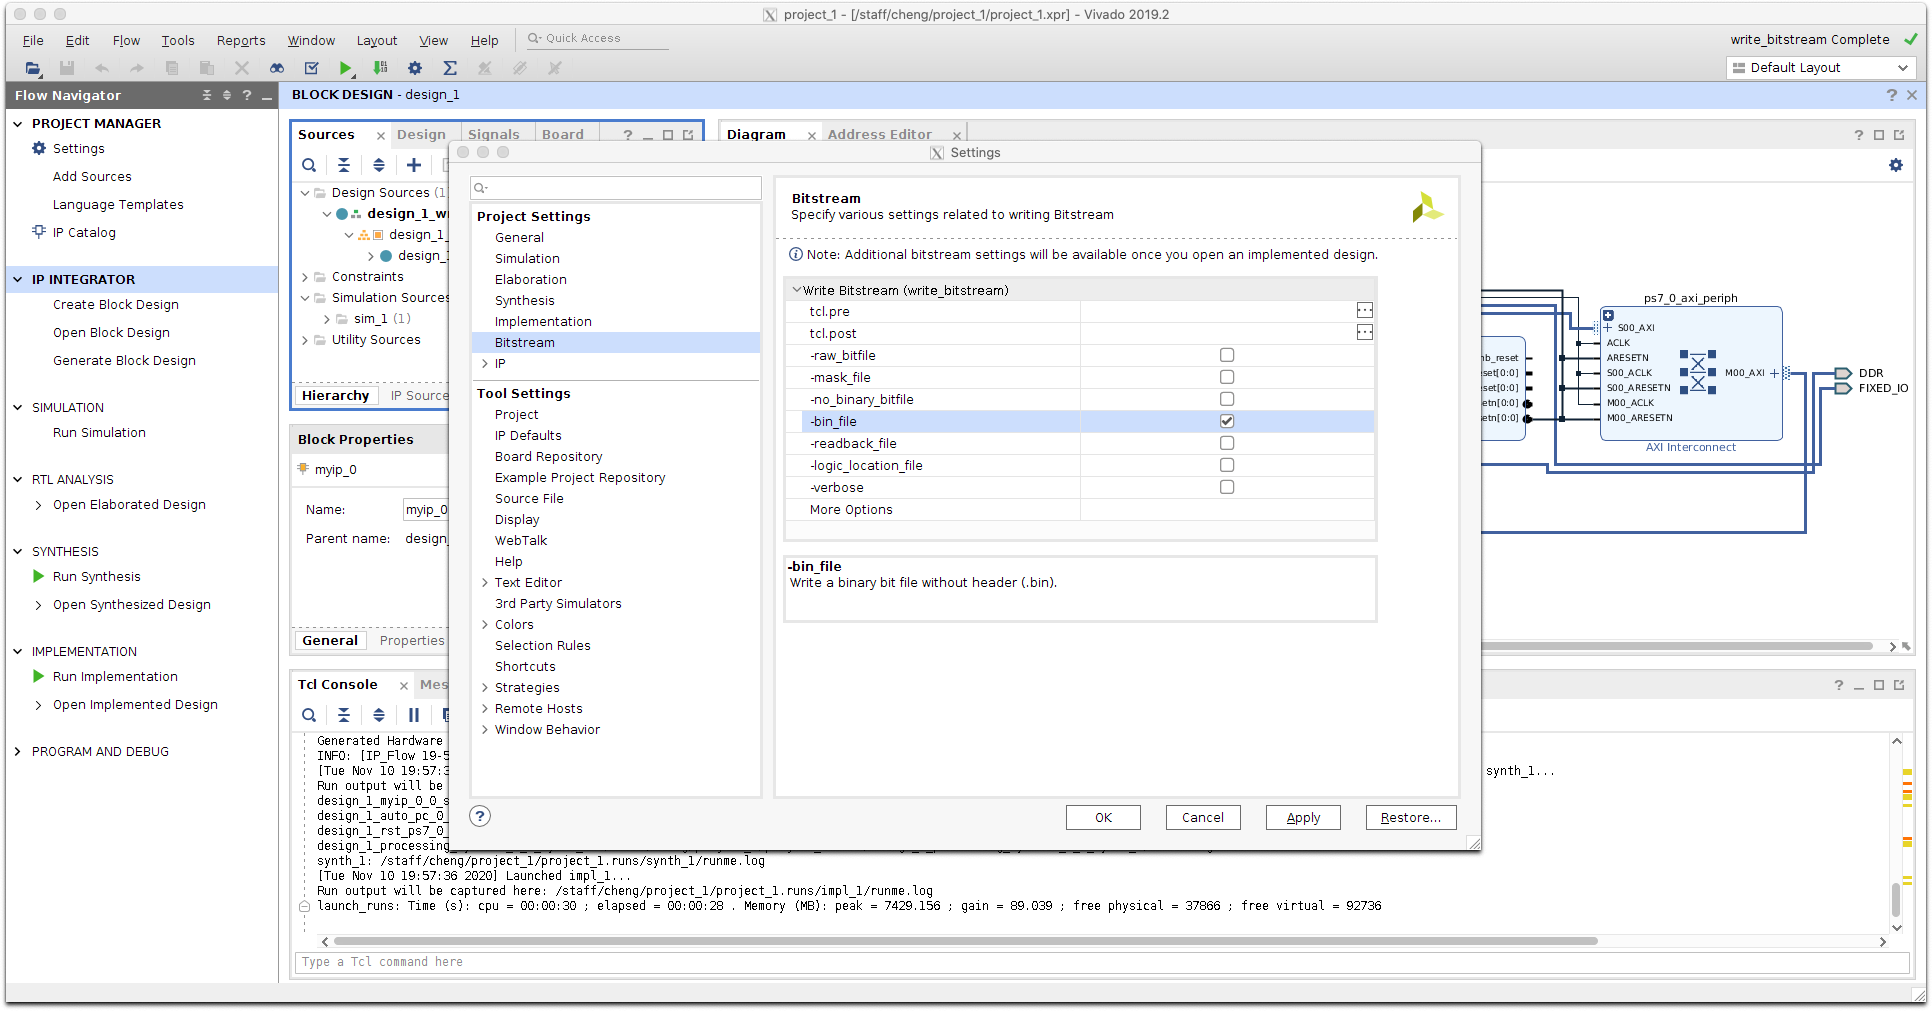
Task: Open the Default Layout dropdown
Action: click(1821, 68)
